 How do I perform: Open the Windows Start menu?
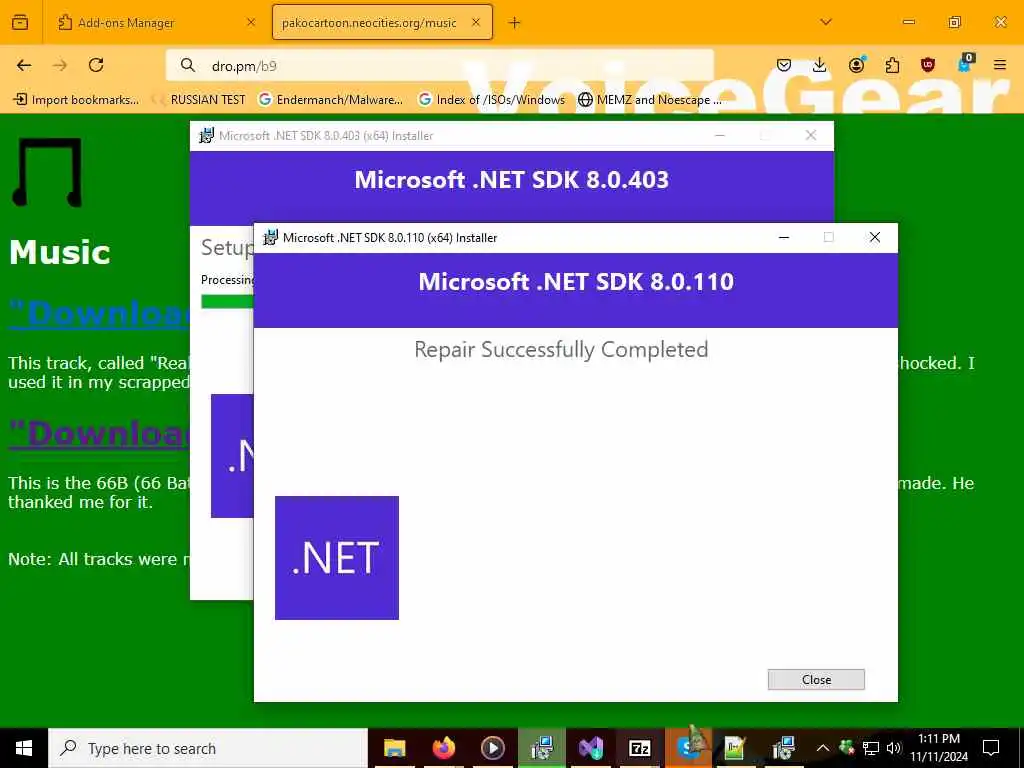[24, 748]
